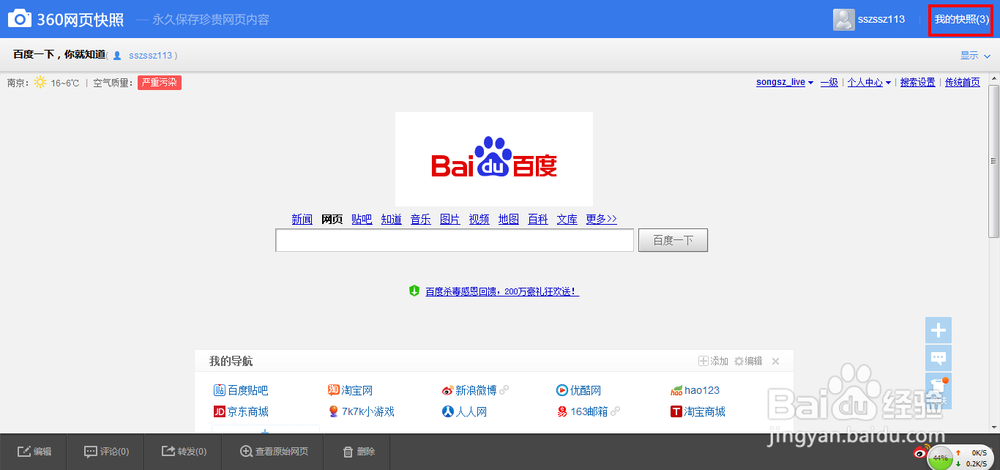Click the Weibo eye icon in tray

pos(920,452)
